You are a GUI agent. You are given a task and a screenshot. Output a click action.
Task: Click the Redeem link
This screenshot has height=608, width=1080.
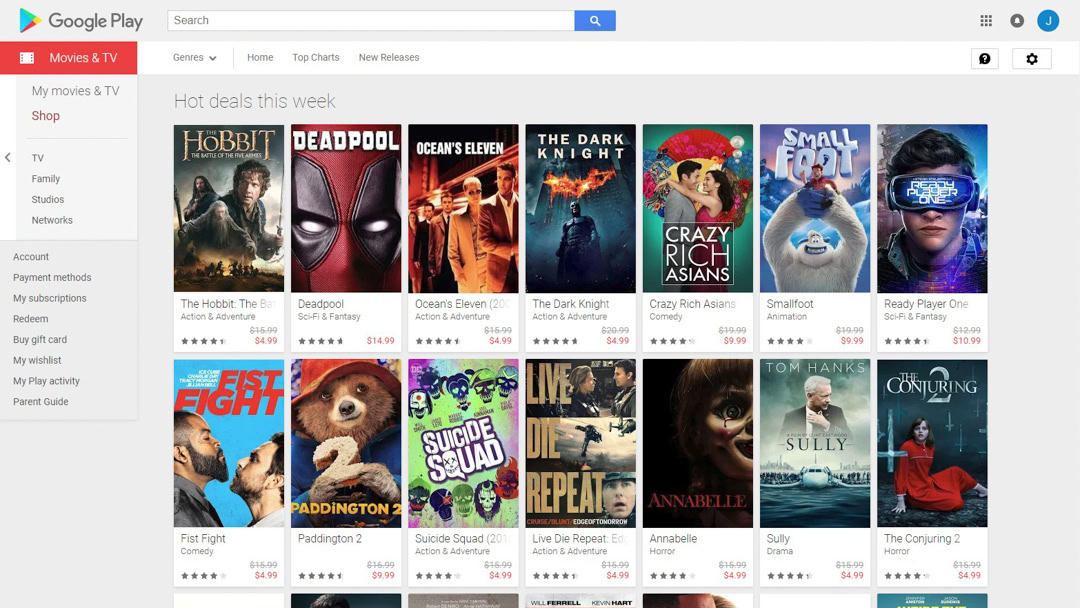tap(30, 318)
